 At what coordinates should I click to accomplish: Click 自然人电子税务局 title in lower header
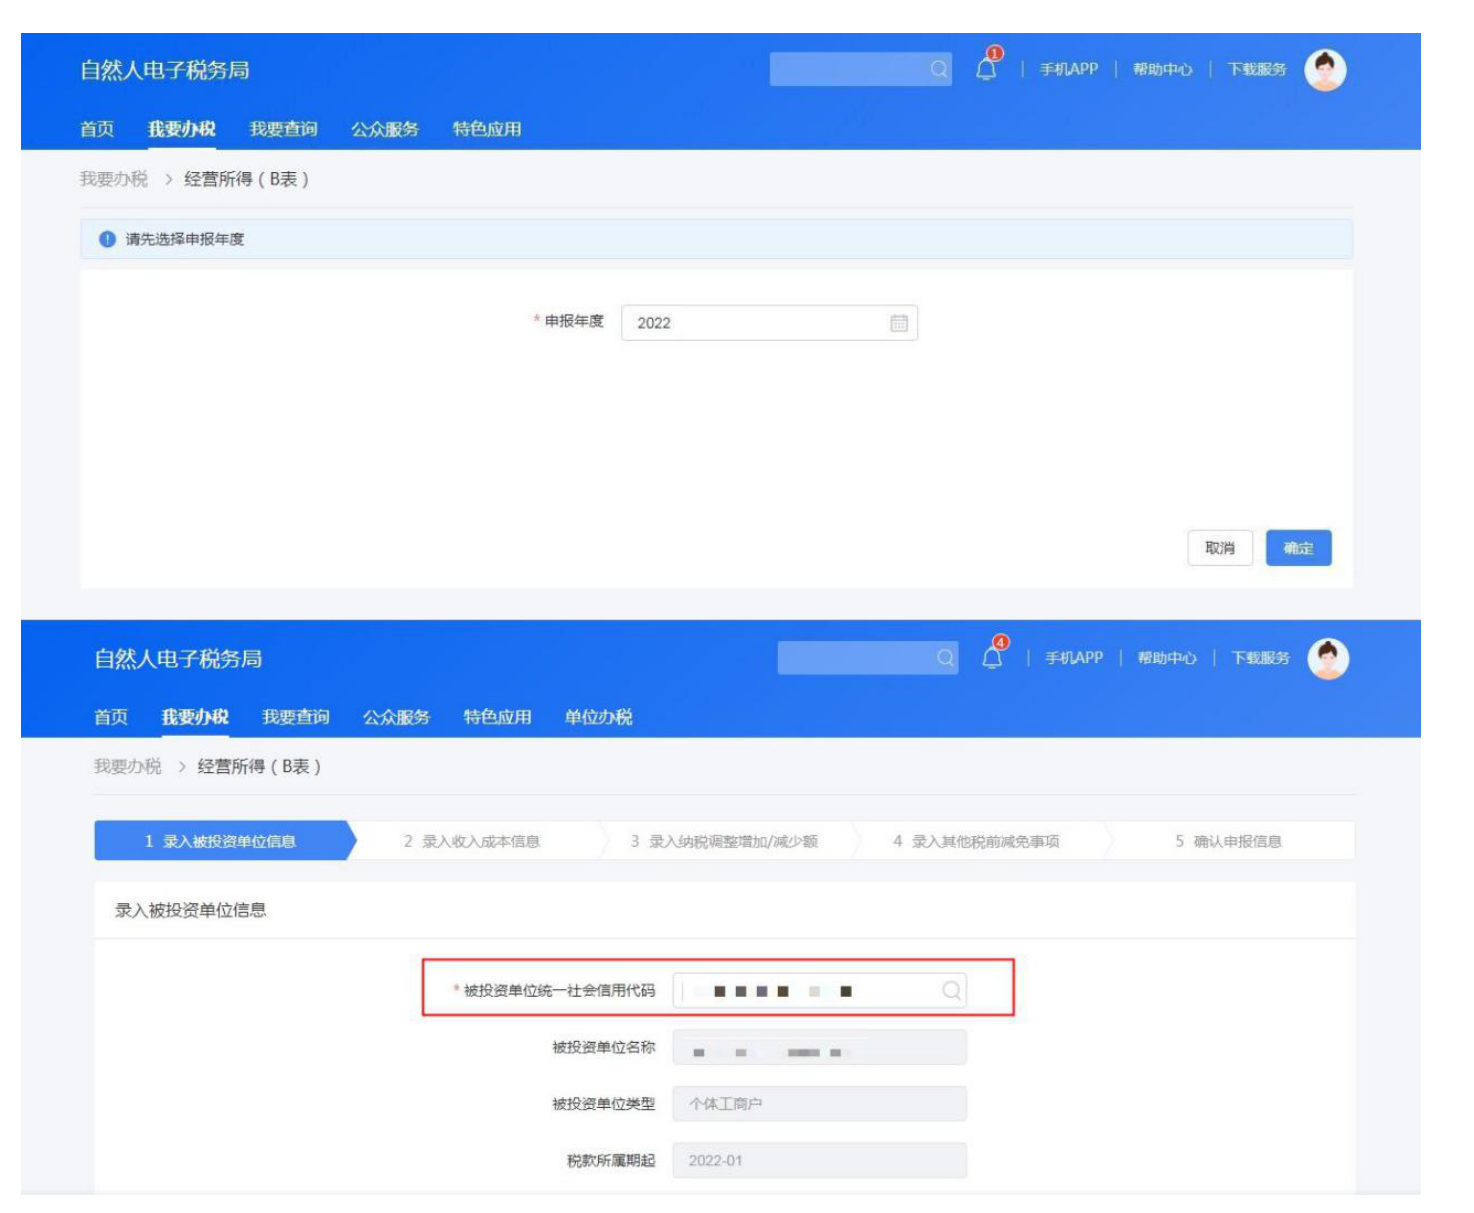tap(178, 659)
